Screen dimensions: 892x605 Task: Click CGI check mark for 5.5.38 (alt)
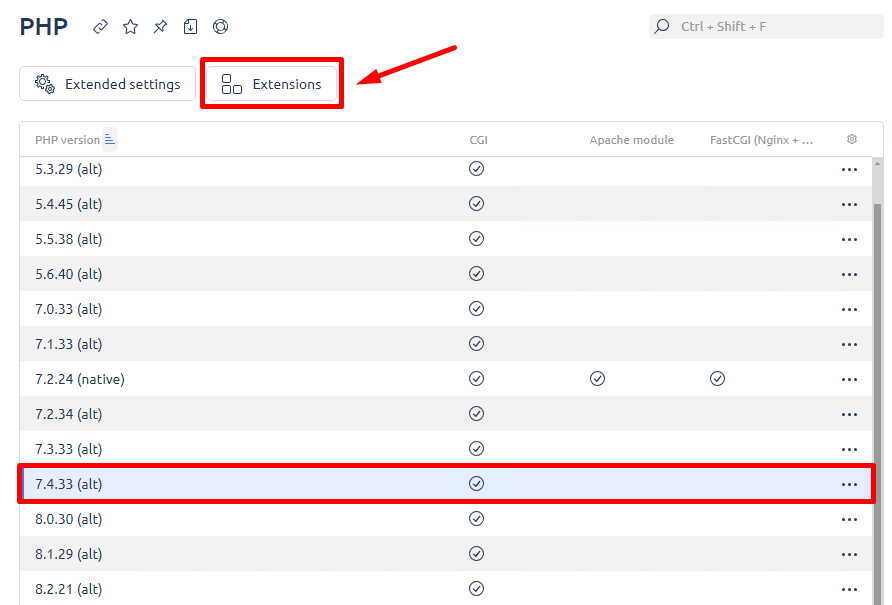476,238
